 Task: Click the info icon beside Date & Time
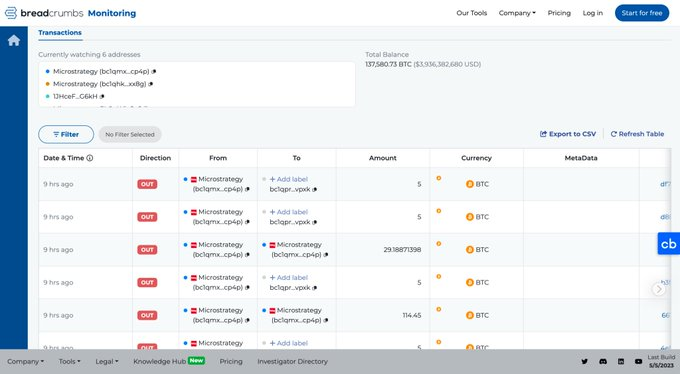tap(90, 158)
